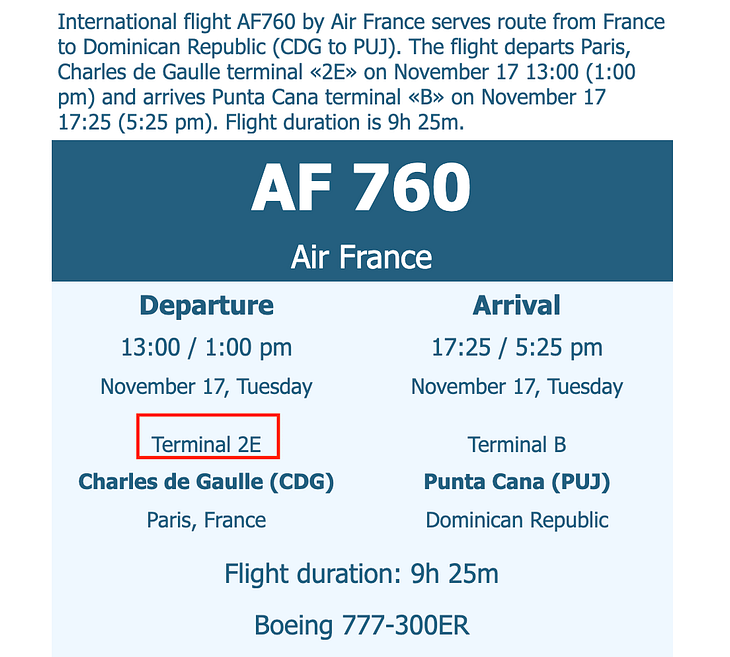Click the departure date November 17, Tuesday
The width and height of the screenshot is (730, 657).
click(x=206, y=386)
